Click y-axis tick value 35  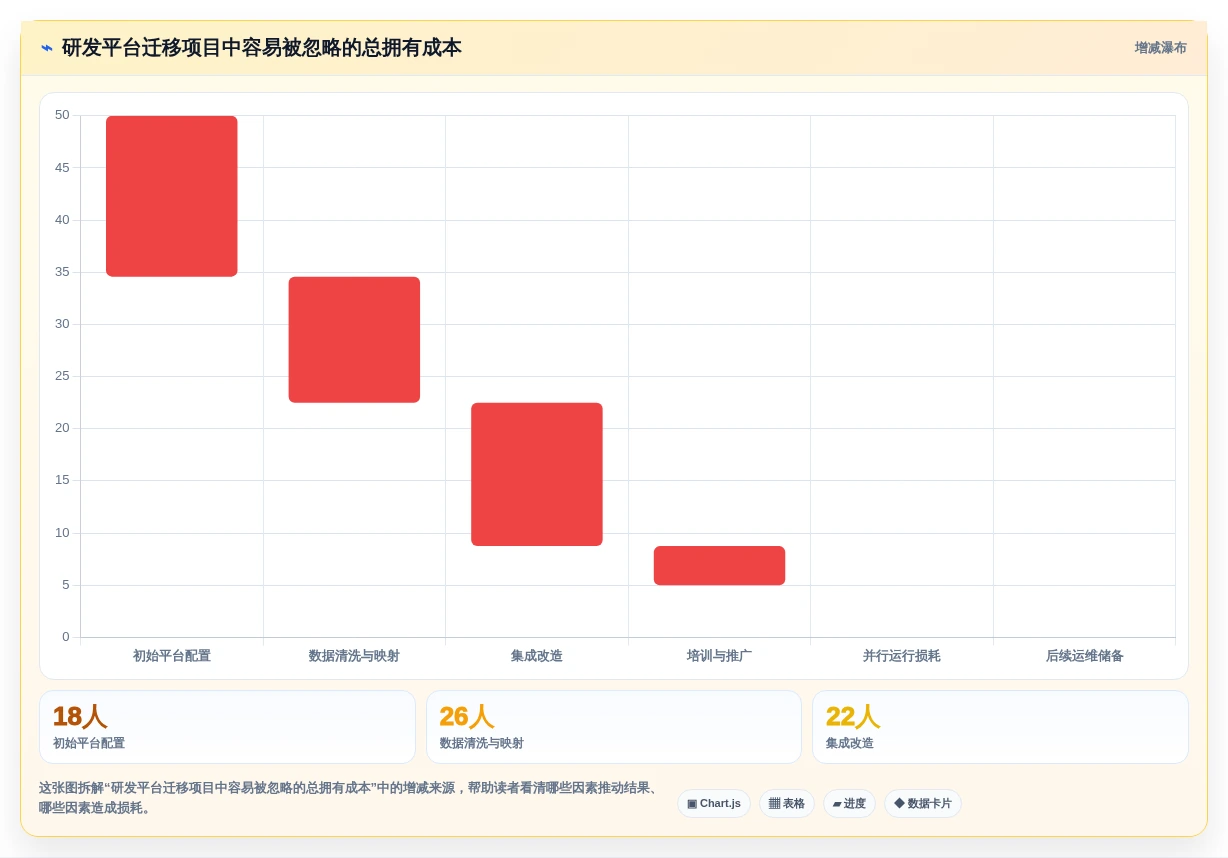tap(62, 272)
